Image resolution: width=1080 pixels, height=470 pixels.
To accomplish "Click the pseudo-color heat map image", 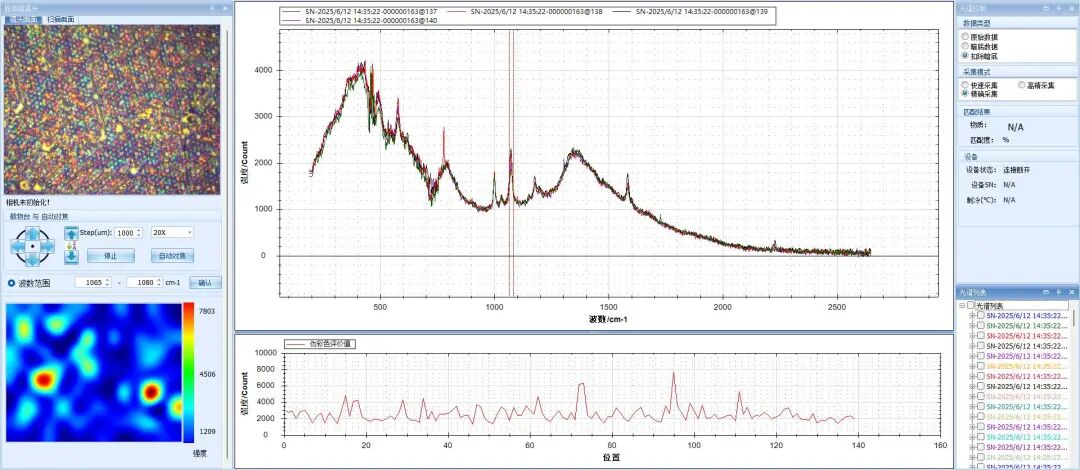I will (94, 371).
